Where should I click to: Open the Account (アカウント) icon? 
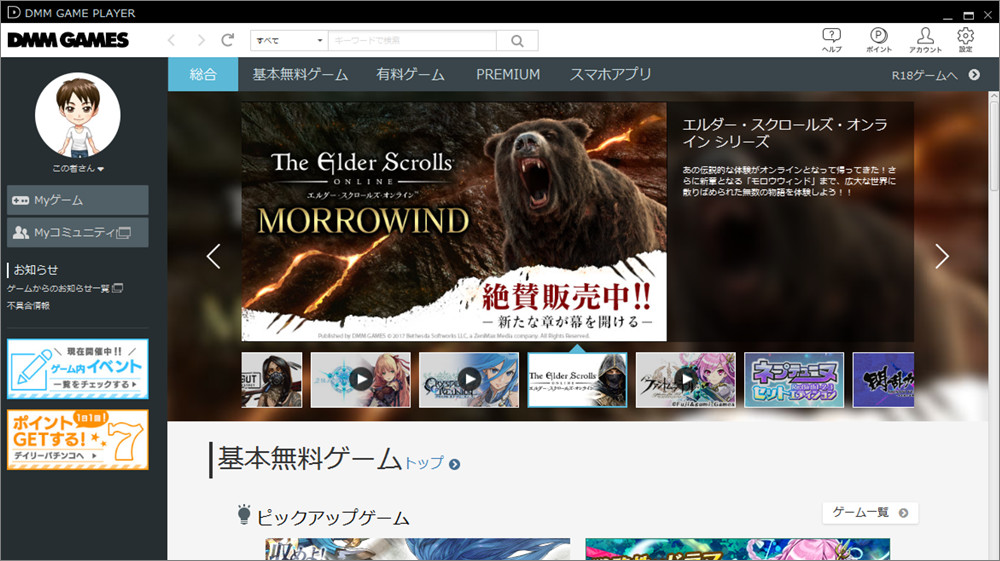(925, 40)
